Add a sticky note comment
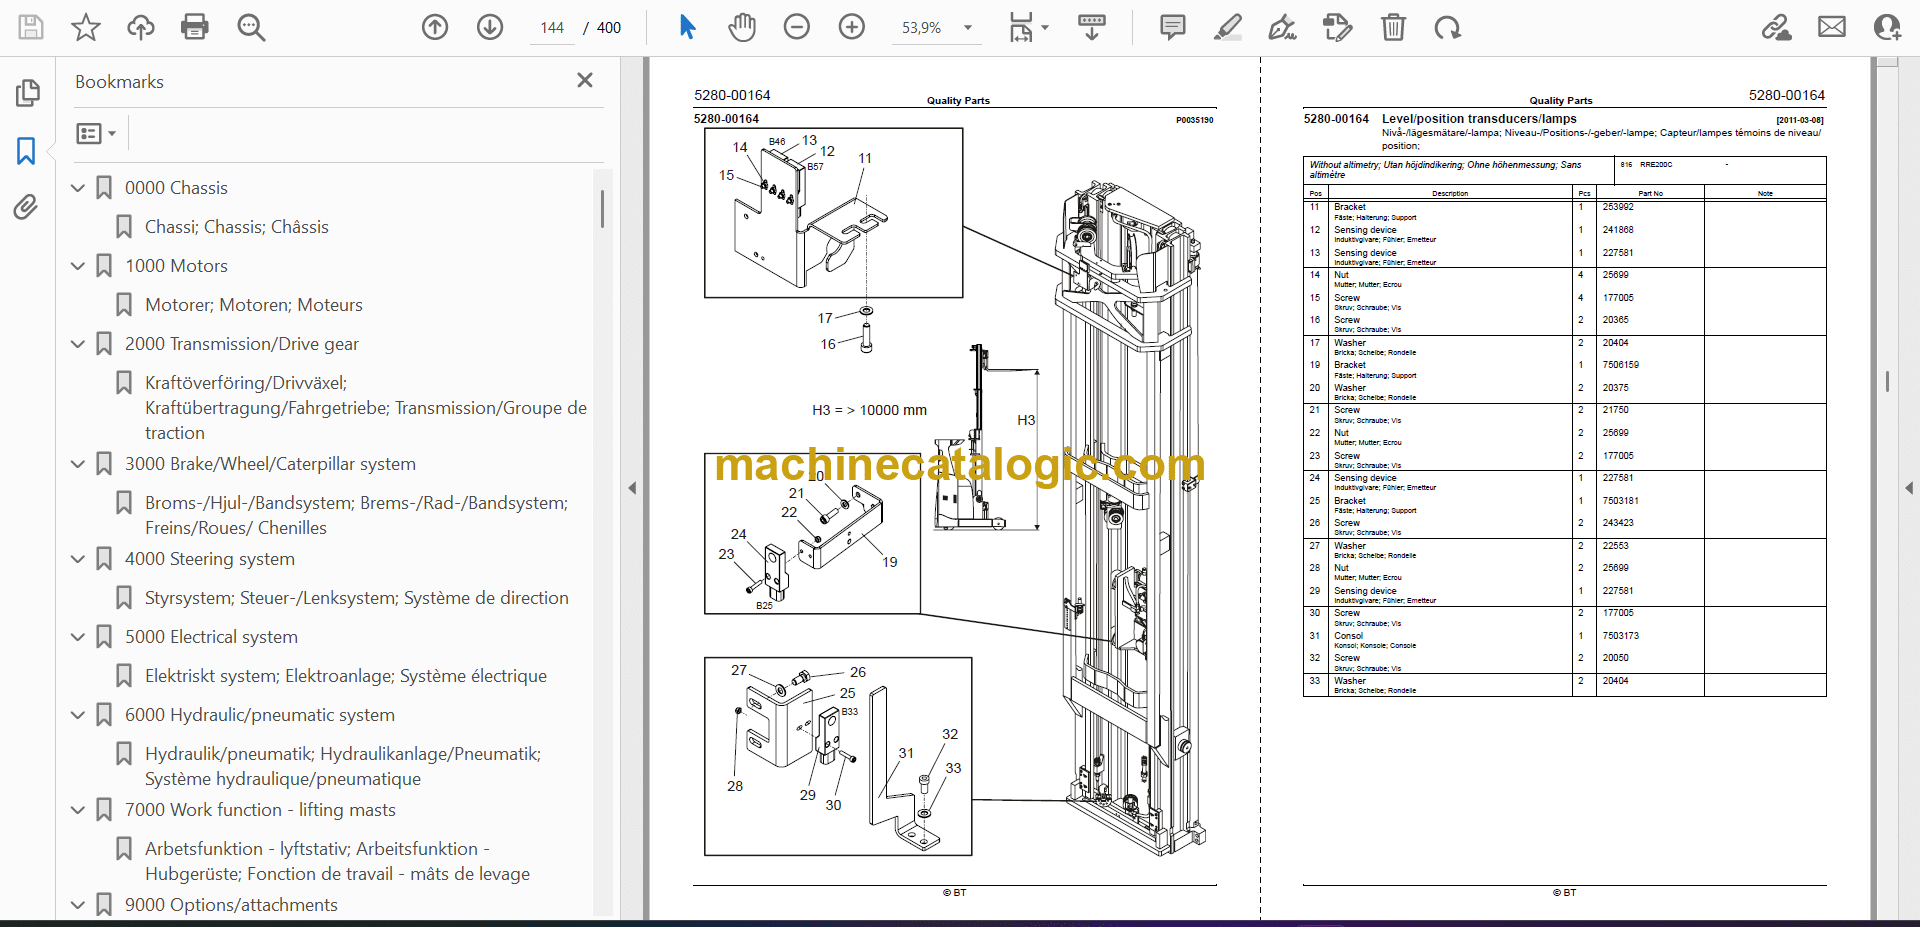 tap(1173, 27)
